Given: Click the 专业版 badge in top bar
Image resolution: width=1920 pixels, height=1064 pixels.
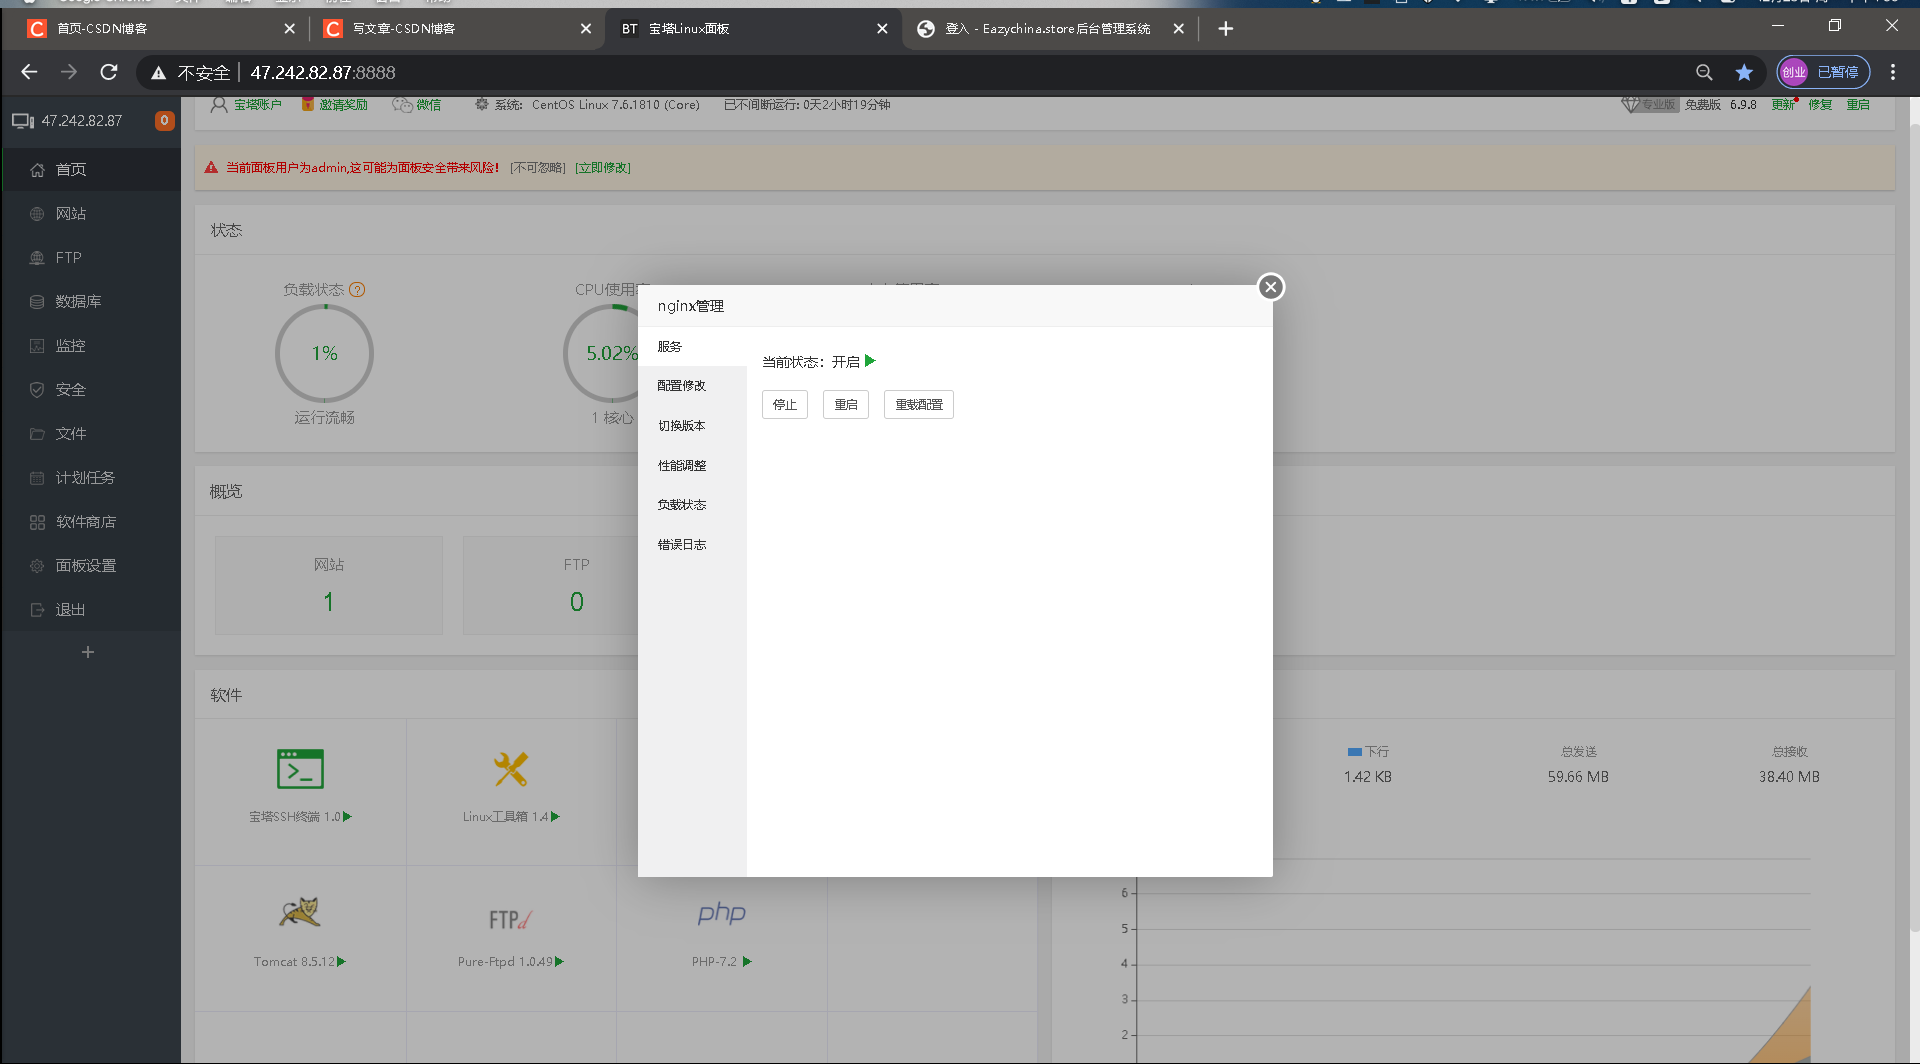Looking at the screenshot, I should tap(1650, 105).
